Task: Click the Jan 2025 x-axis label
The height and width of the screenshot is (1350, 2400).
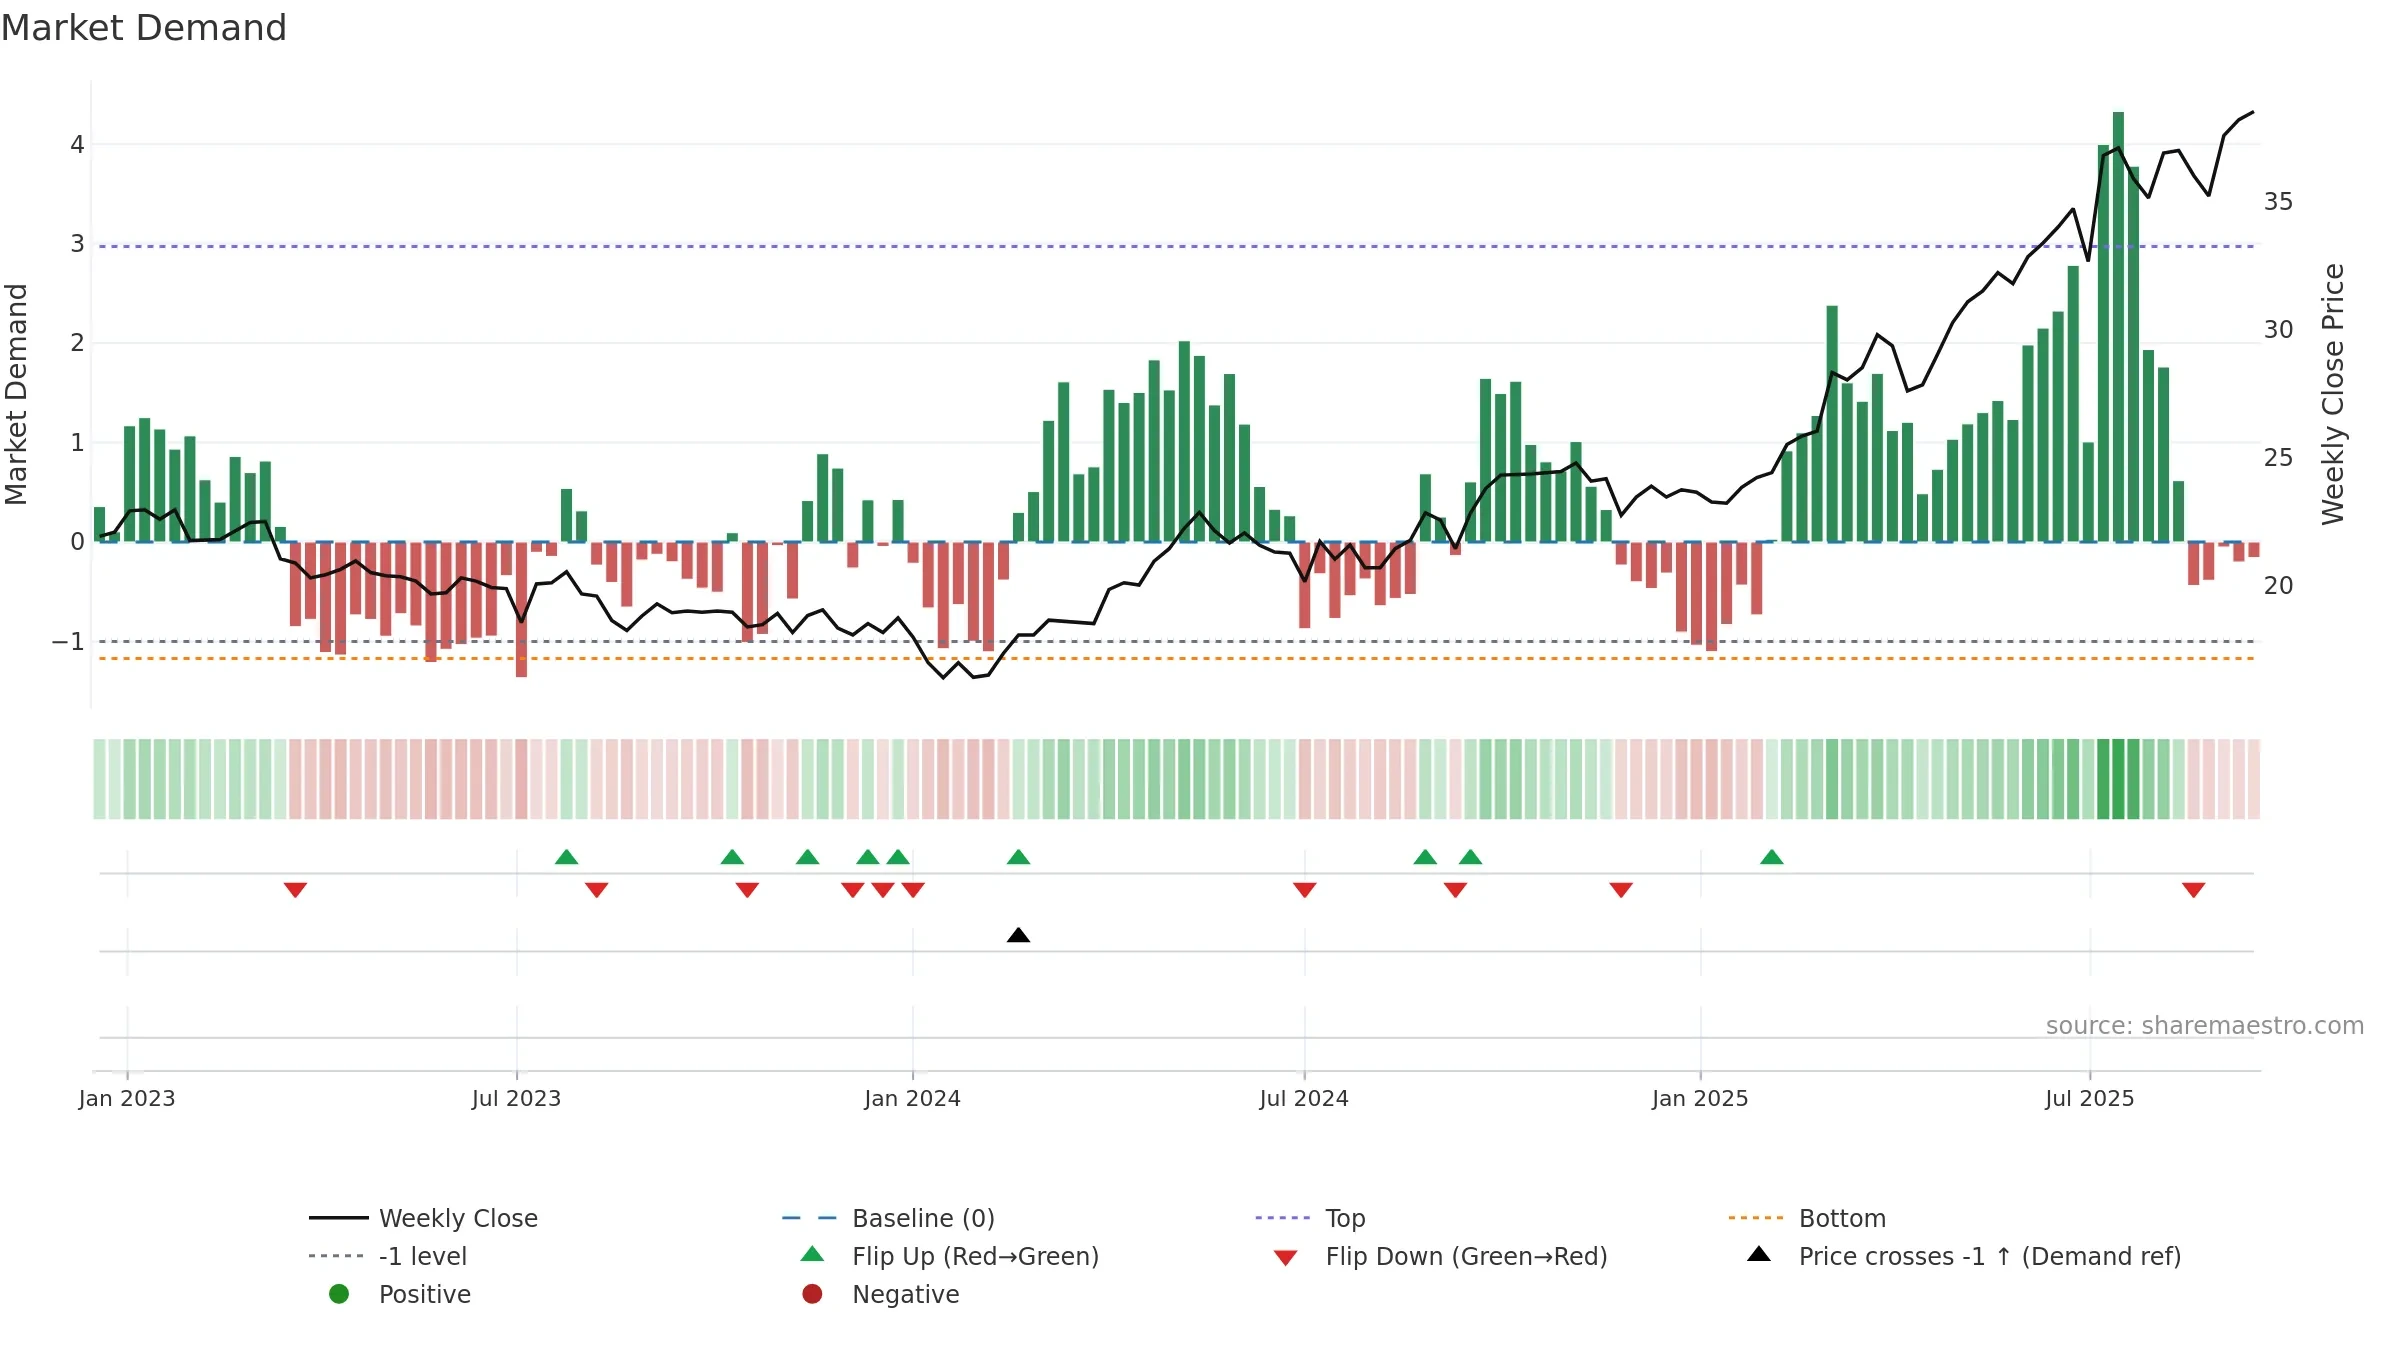Action: point(1700,1098)
